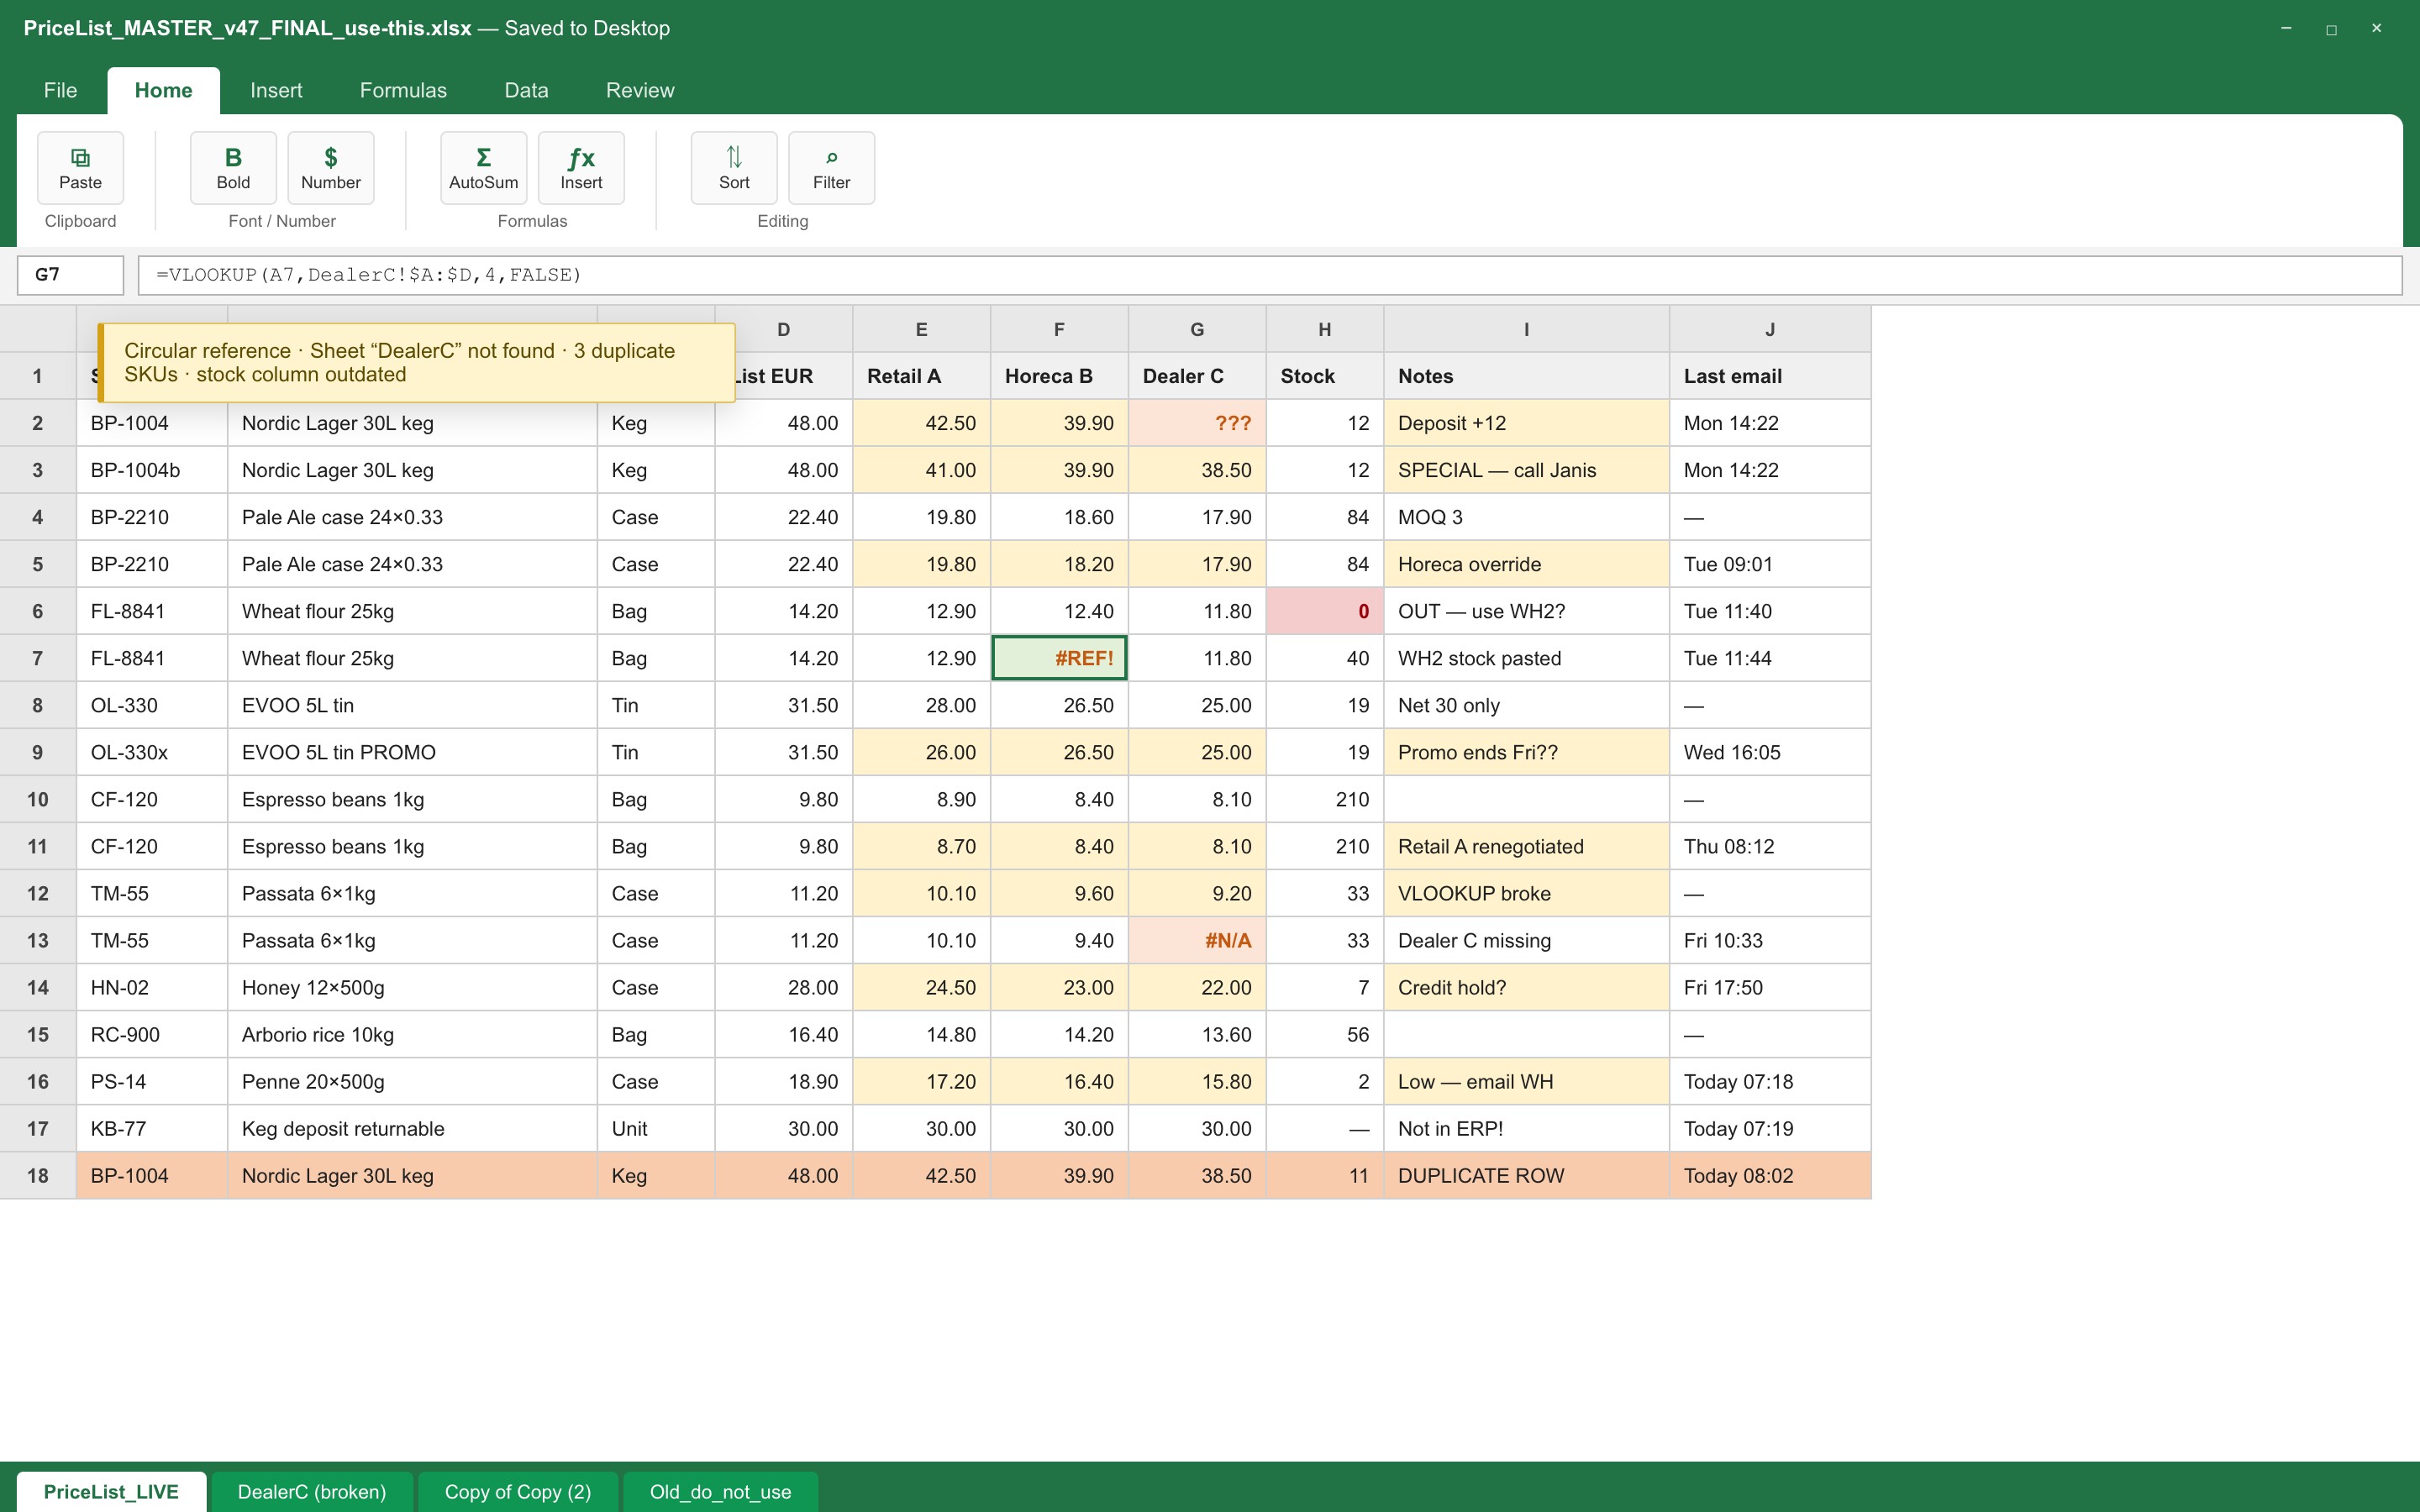Open the Data ribbon tab
Viewport: 2420px width, 1512px height.
coord(526,90)
